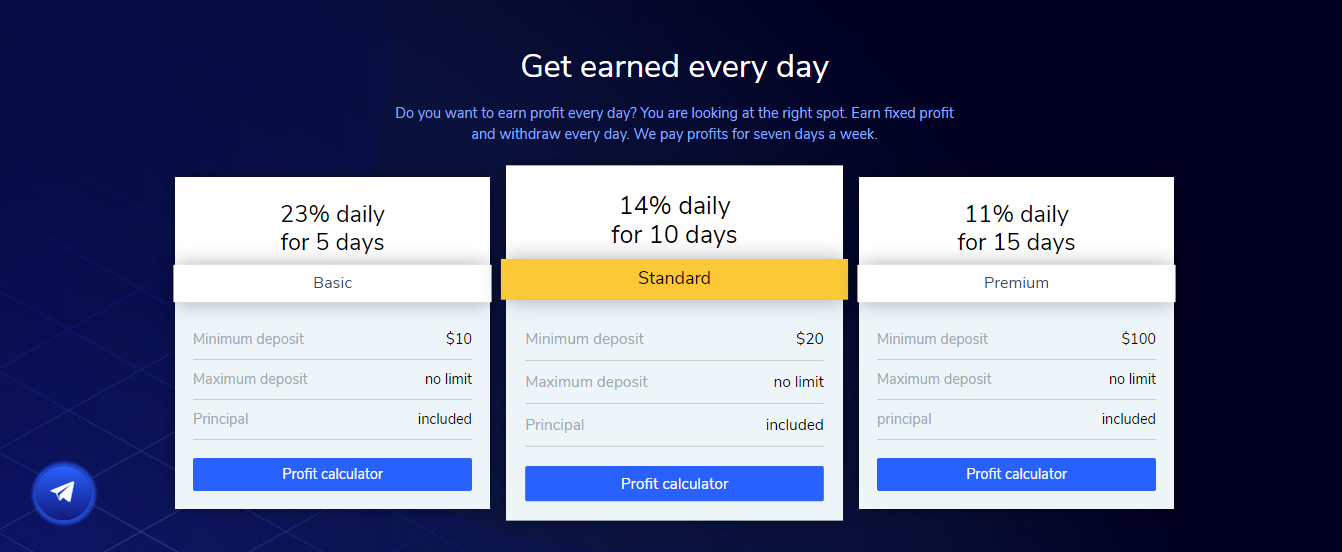
Task: Click Standard plan Principal included row
Action: [674, 425]
